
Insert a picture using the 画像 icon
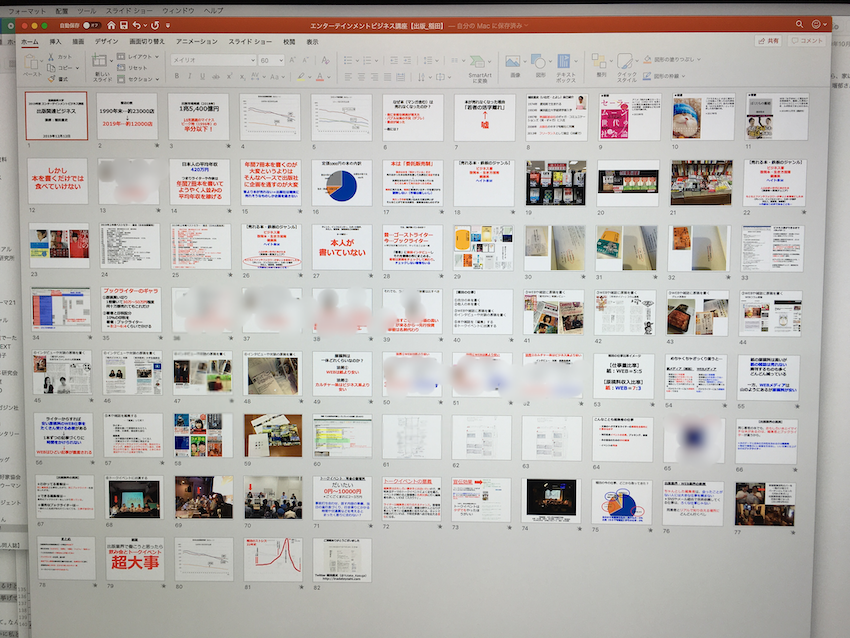(515, 63)
